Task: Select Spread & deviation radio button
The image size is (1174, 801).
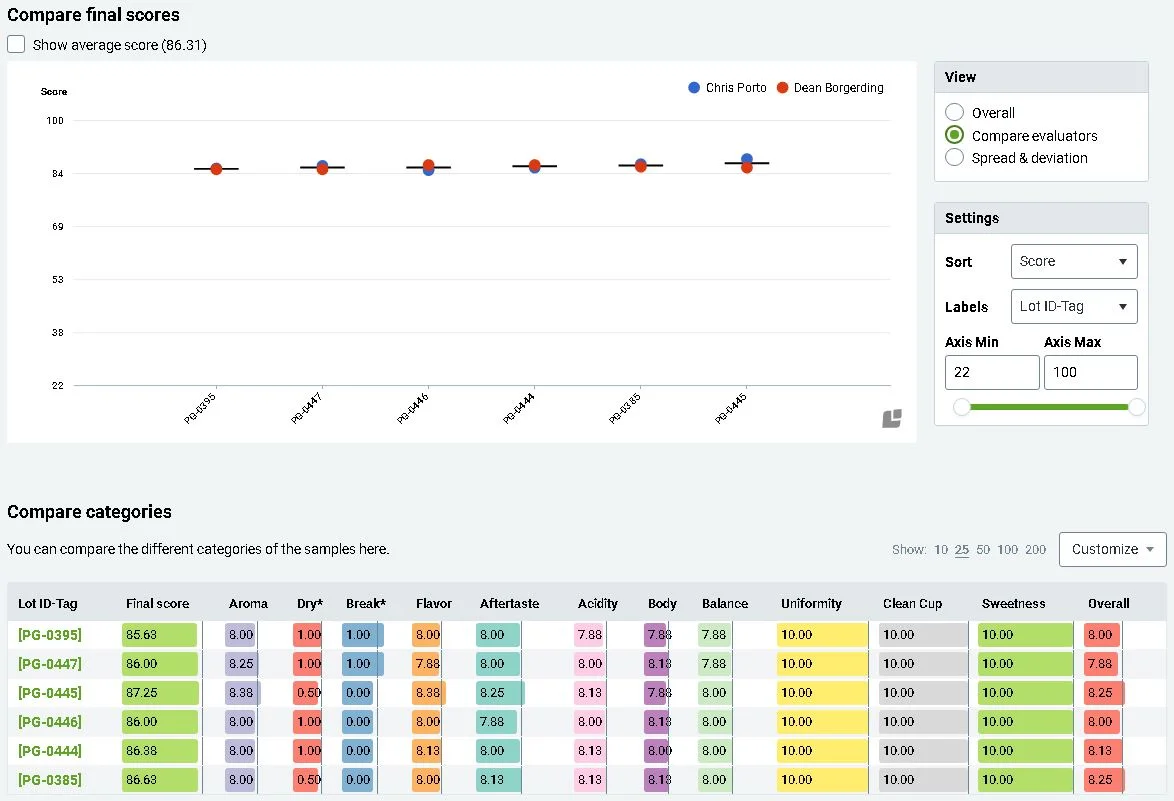Action: 955,157
